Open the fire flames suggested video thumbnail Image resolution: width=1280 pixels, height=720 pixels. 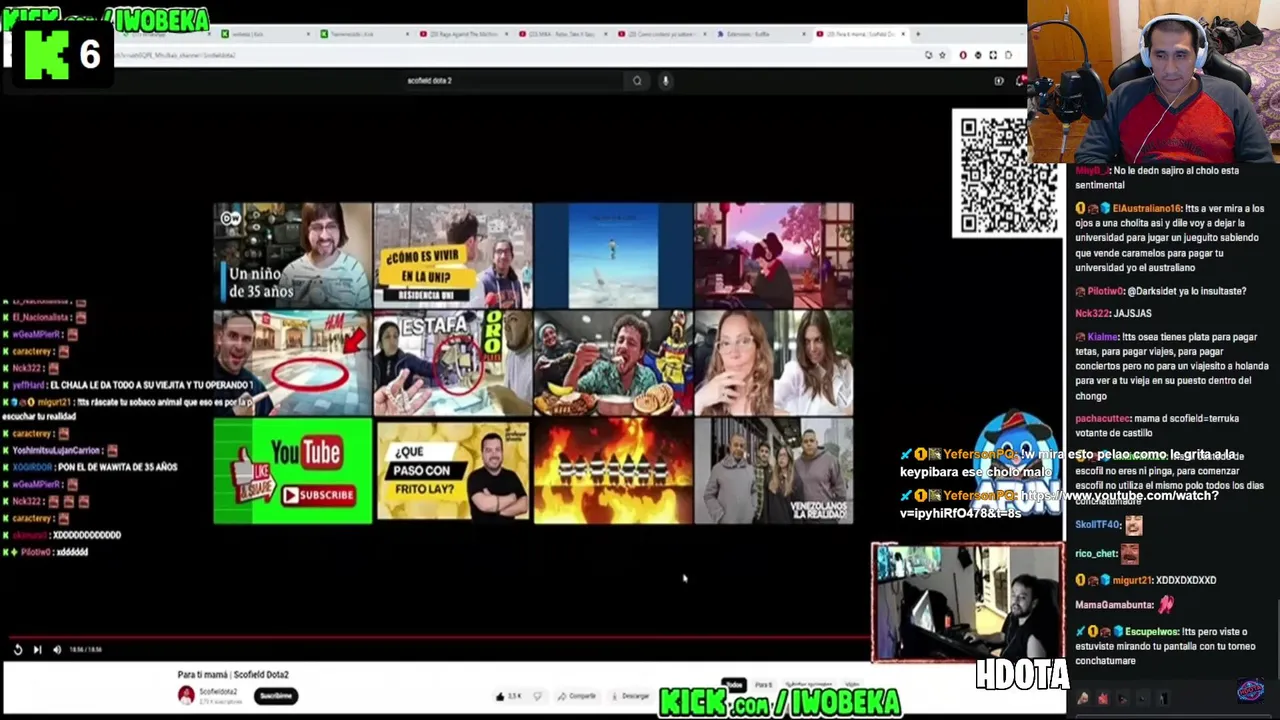tap(613, 471)
